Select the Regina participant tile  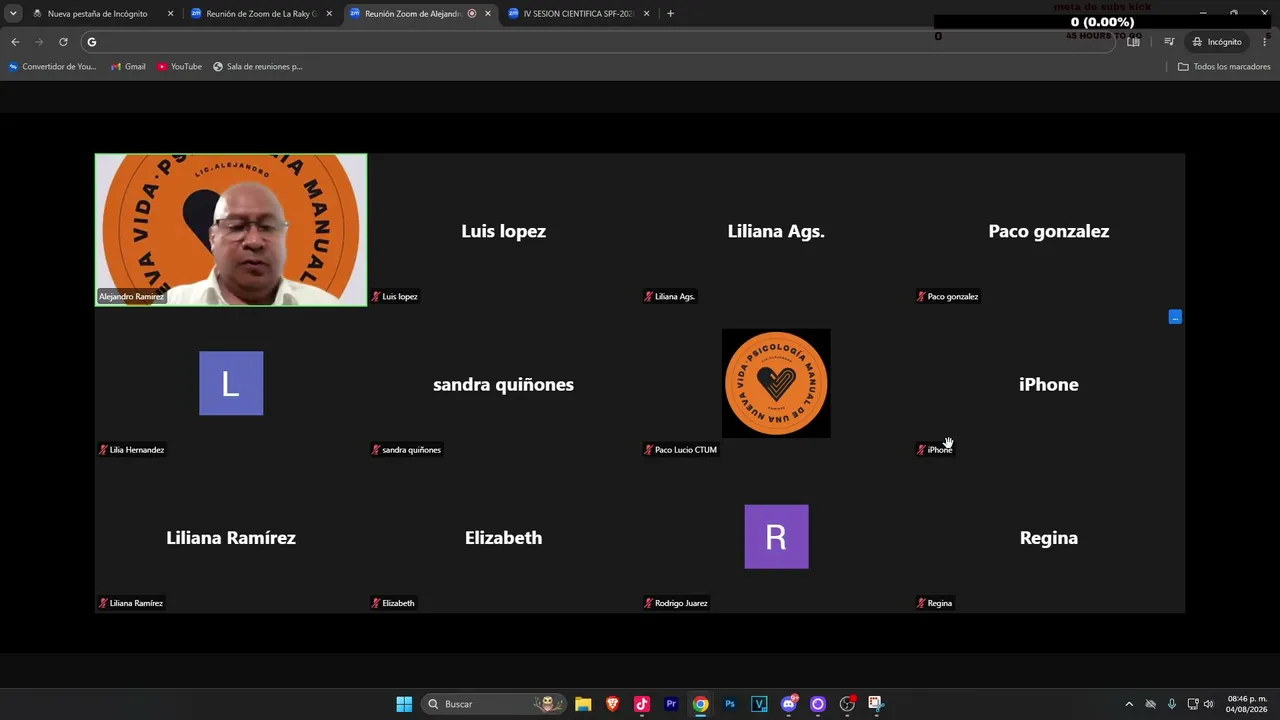(x=1049, y=537)
